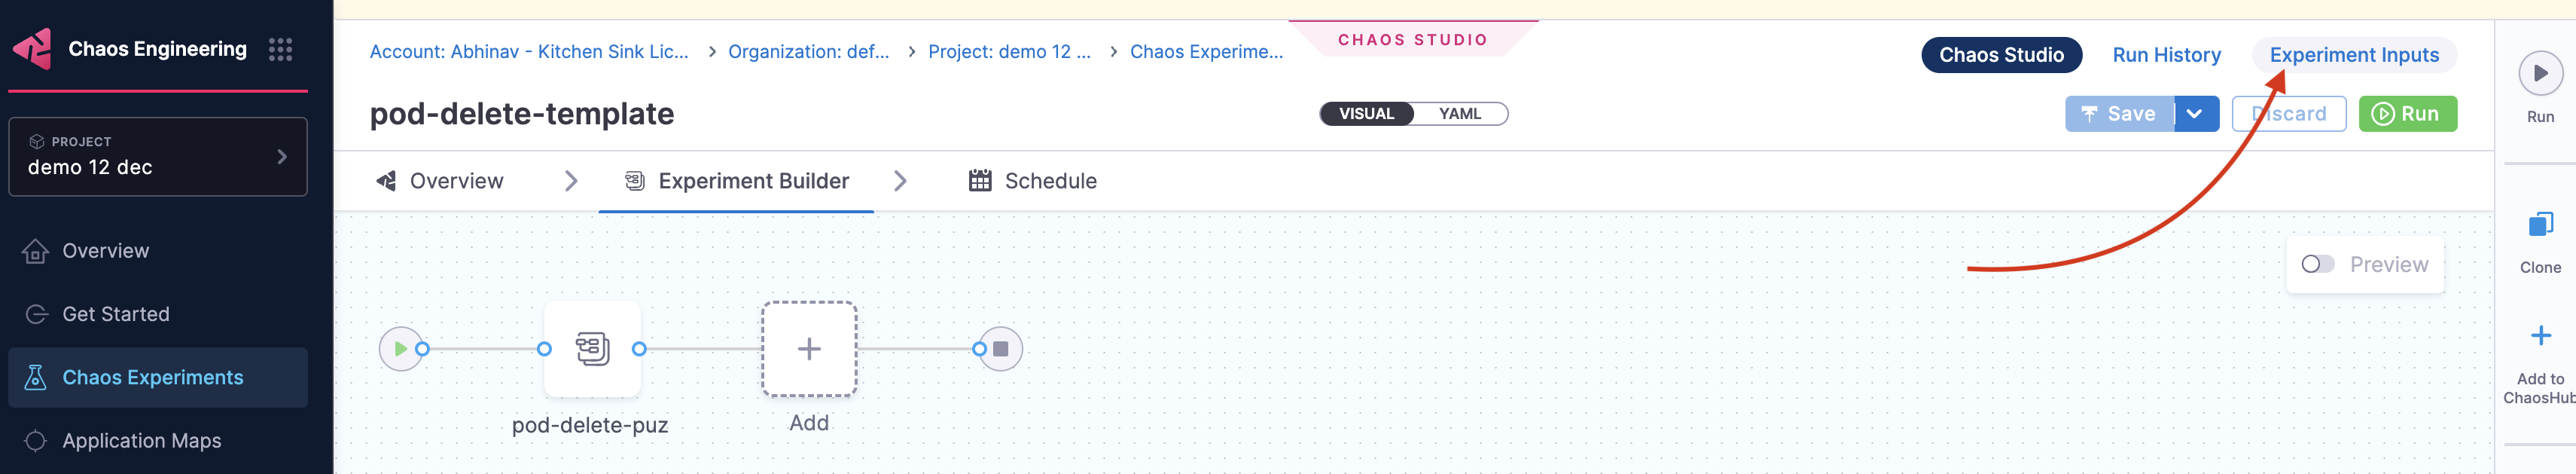Select Application Maps in the sidebar
Viewport: 2576px width, 474px height.
tap(141, 441)
